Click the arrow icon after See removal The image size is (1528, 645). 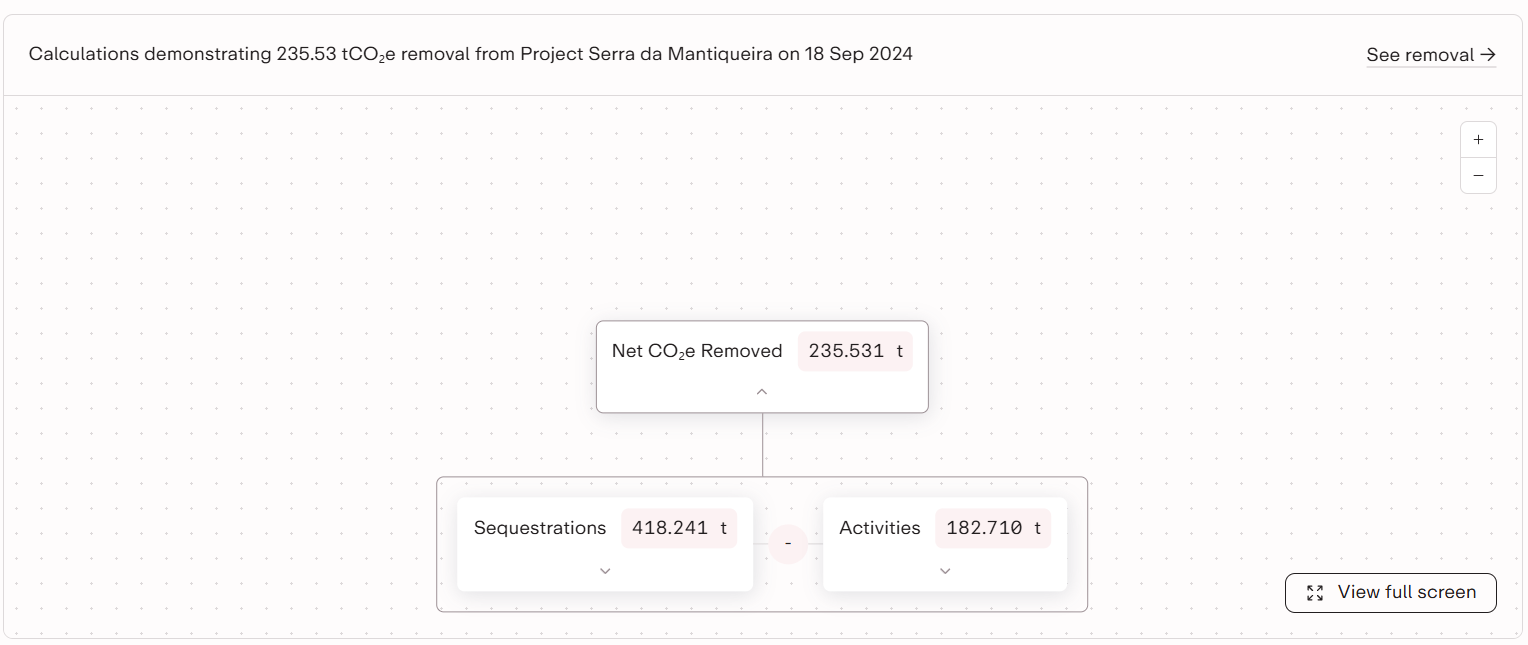tap(1488, 55)
